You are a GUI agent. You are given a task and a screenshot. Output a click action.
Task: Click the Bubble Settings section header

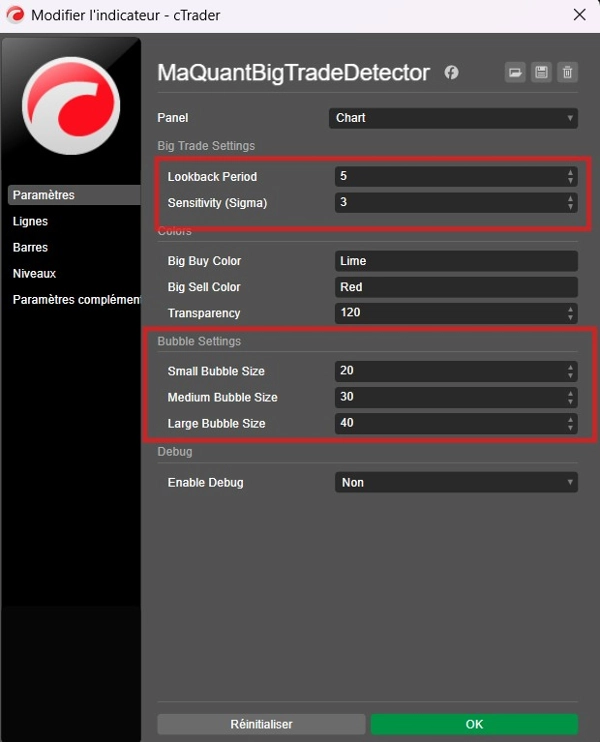[x=199, y=341]
